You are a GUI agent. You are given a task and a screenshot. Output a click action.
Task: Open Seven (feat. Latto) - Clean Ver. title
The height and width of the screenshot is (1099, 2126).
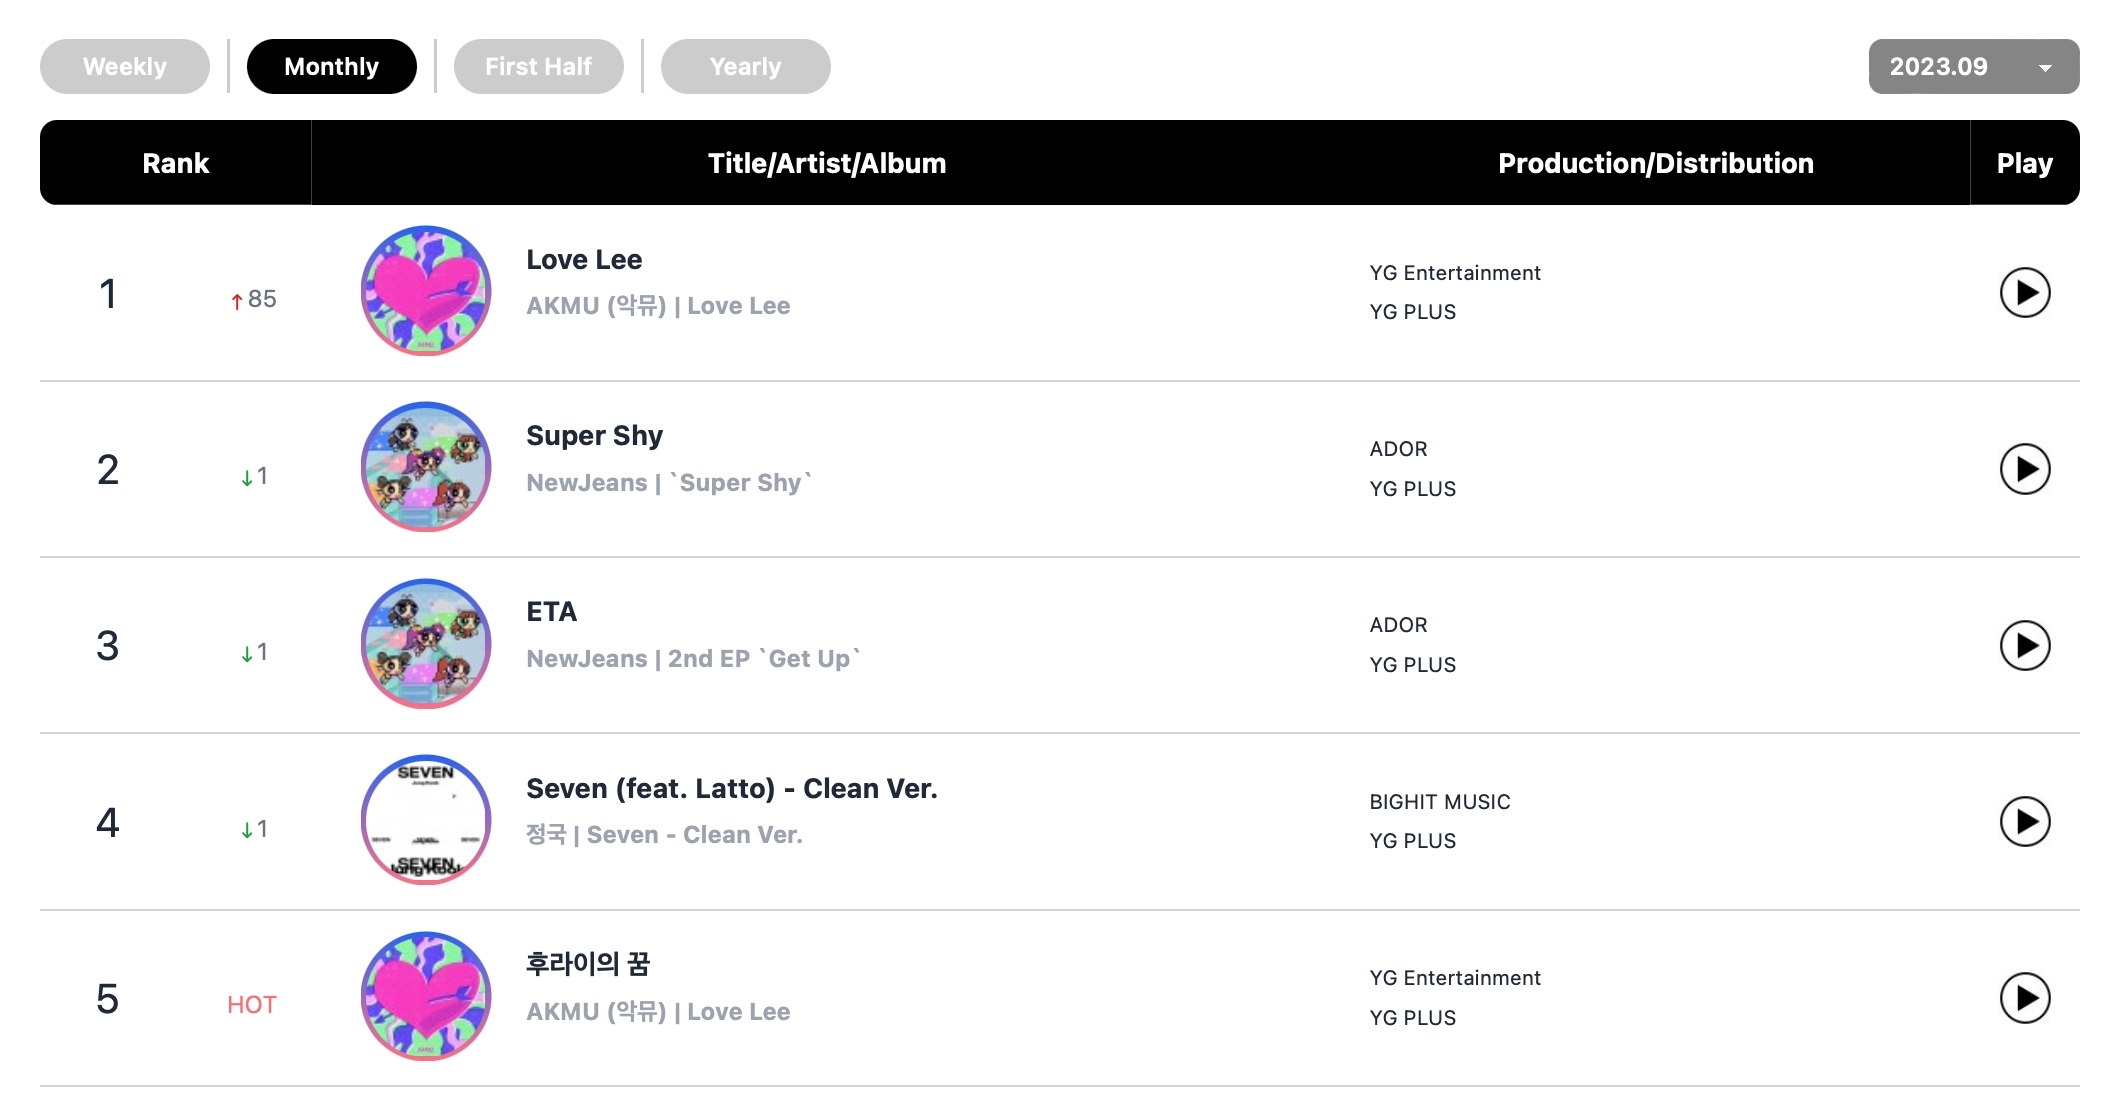click(732, 789)
